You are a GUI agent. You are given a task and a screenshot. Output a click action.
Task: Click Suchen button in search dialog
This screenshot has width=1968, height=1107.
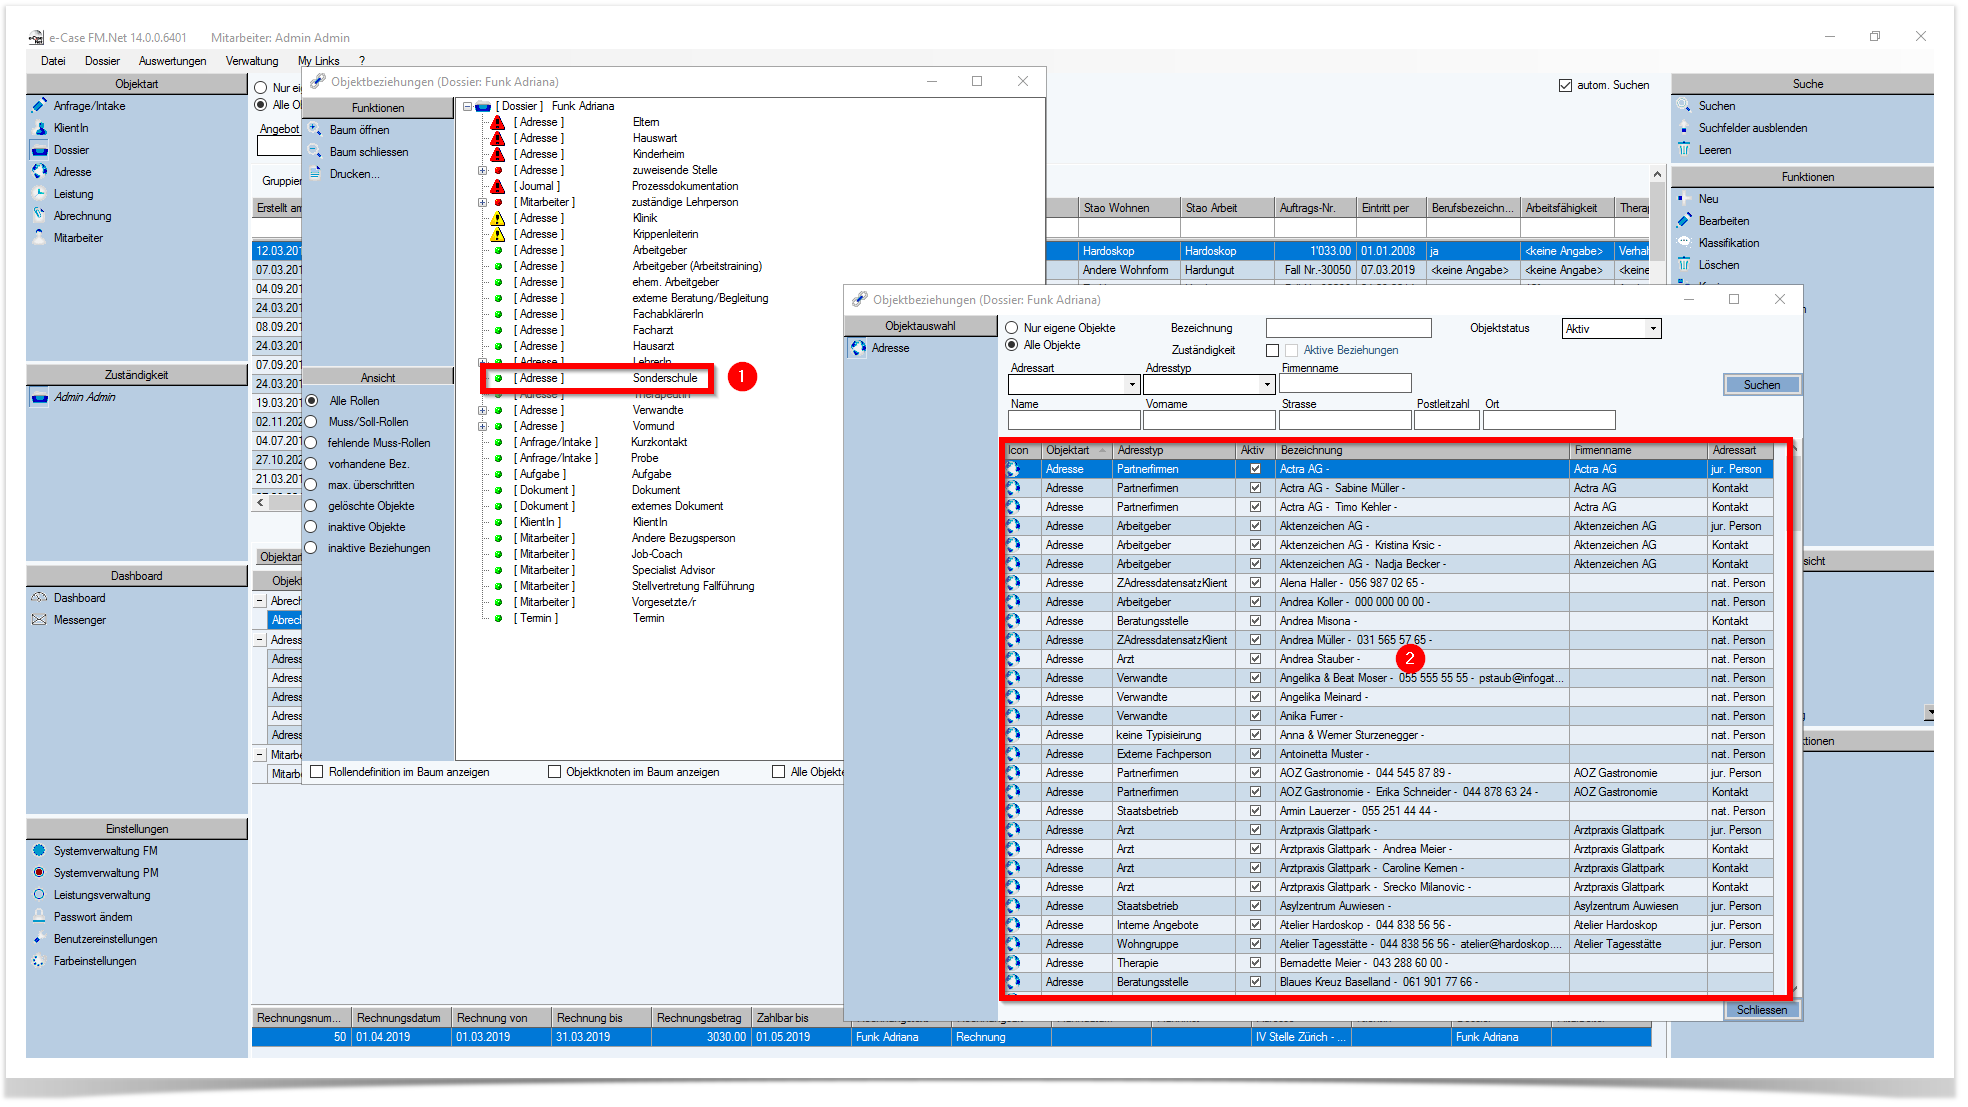[x=1761, y=385]
